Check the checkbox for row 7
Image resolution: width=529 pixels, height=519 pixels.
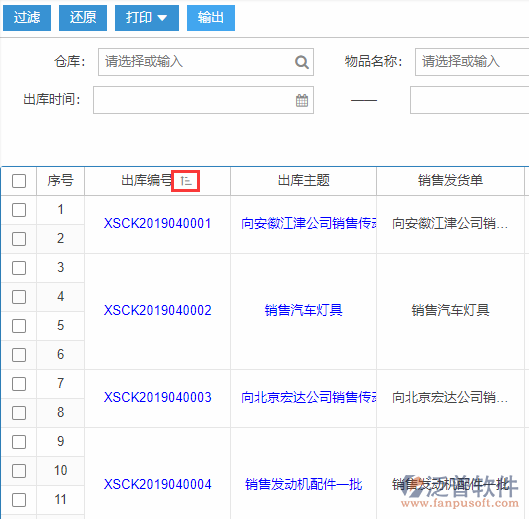19,384
